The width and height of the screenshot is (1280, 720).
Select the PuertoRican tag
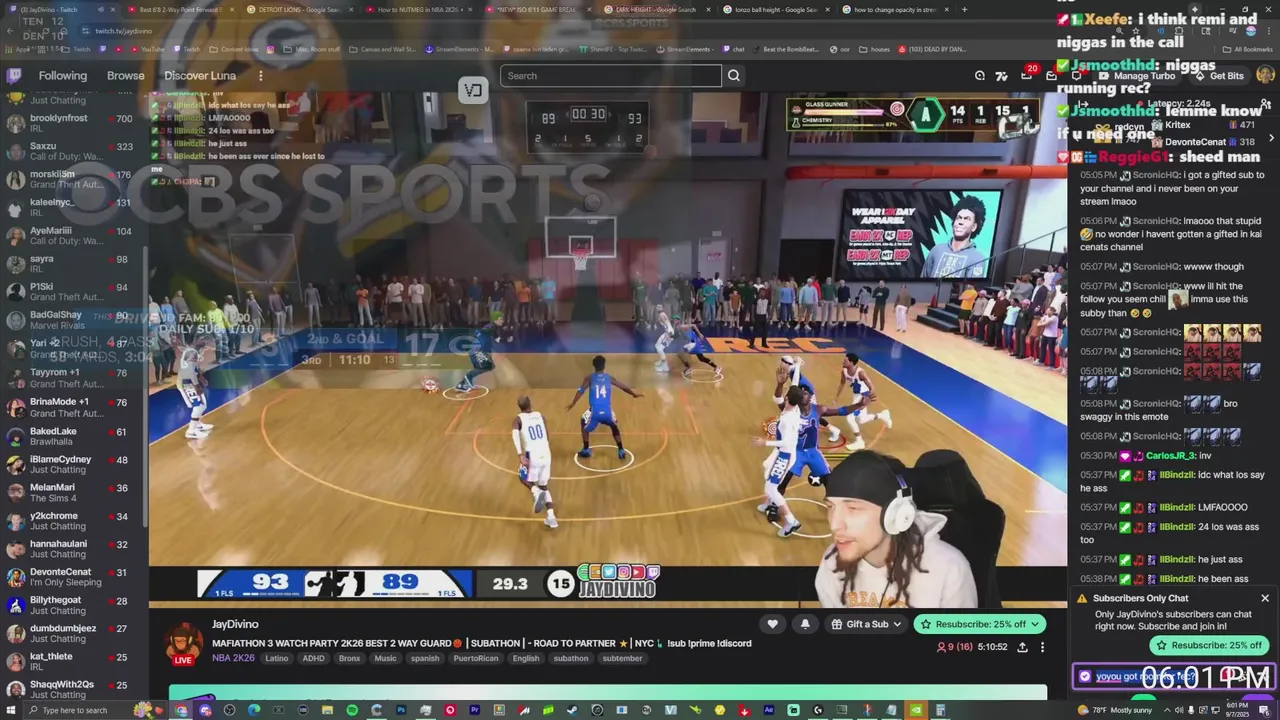(x=476, y=658)
